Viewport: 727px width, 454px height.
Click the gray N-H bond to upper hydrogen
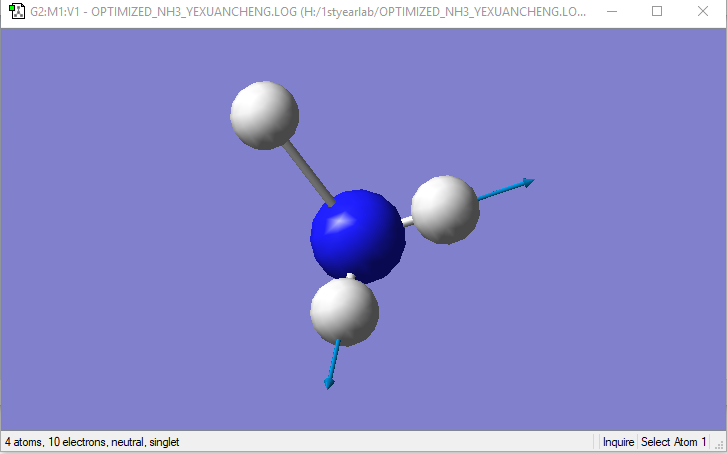(x=308, y=173)
